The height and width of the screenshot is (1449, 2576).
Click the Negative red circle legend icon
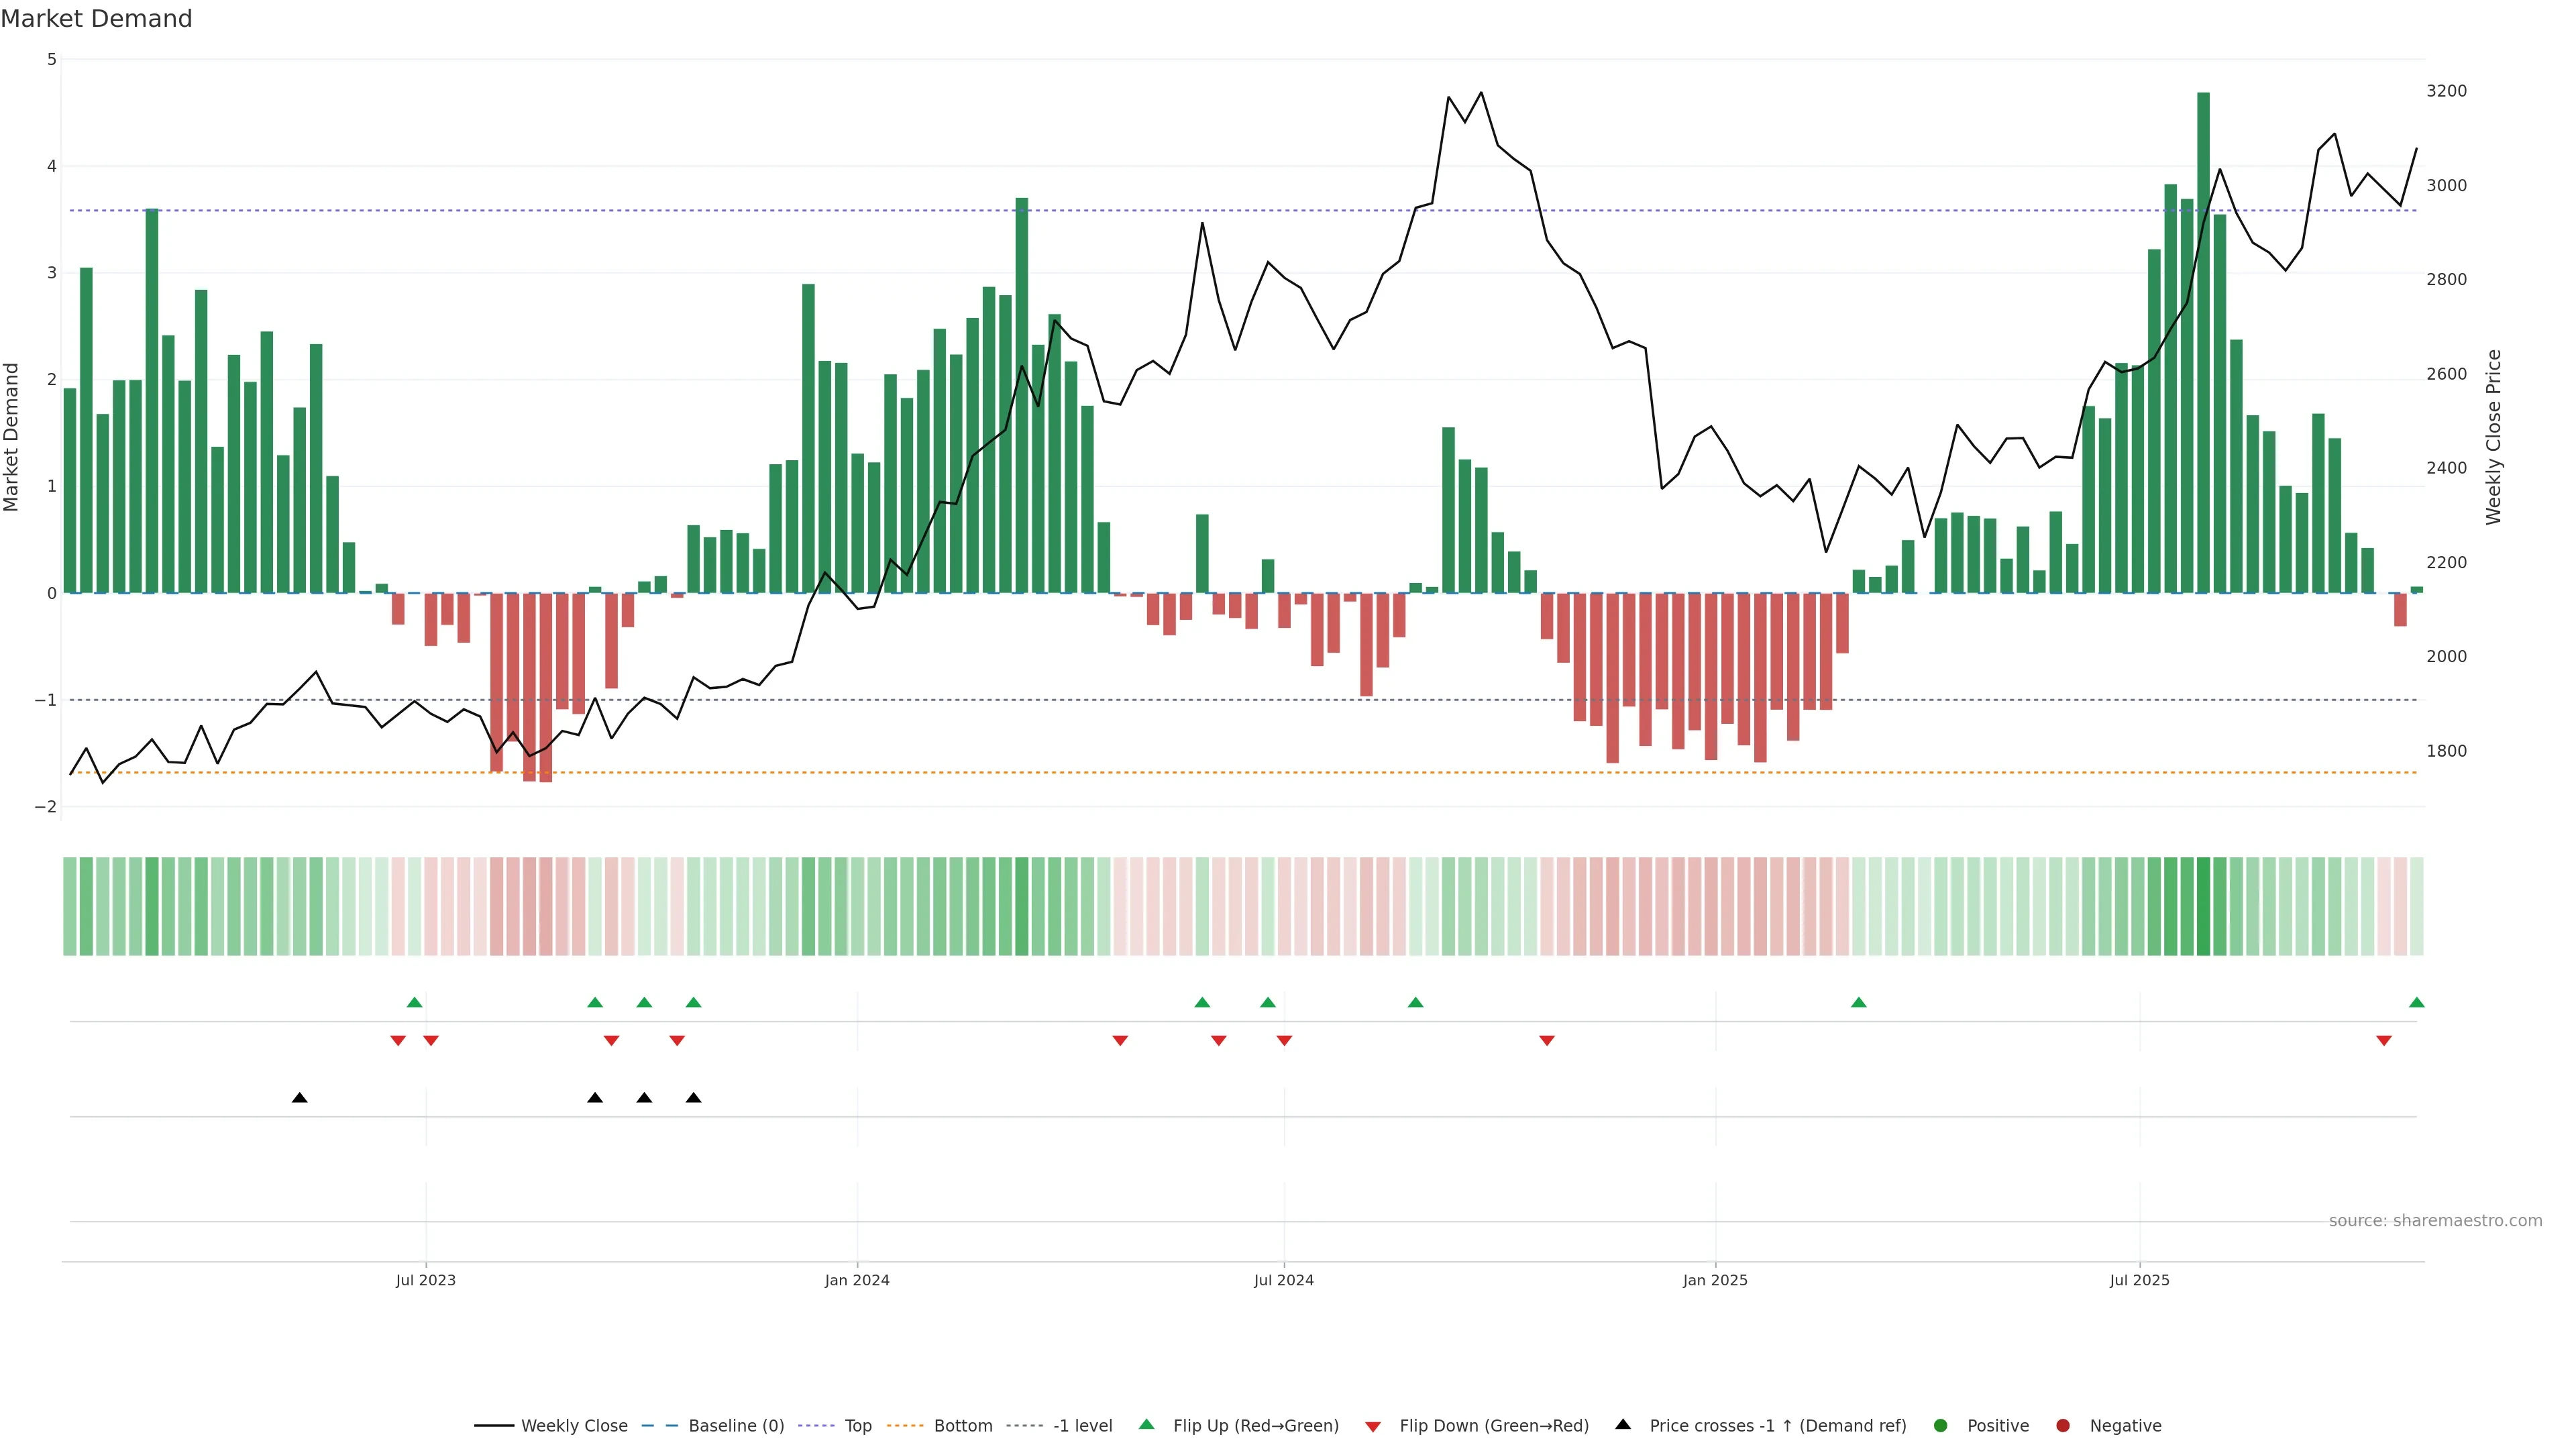coord(2063,1426)
